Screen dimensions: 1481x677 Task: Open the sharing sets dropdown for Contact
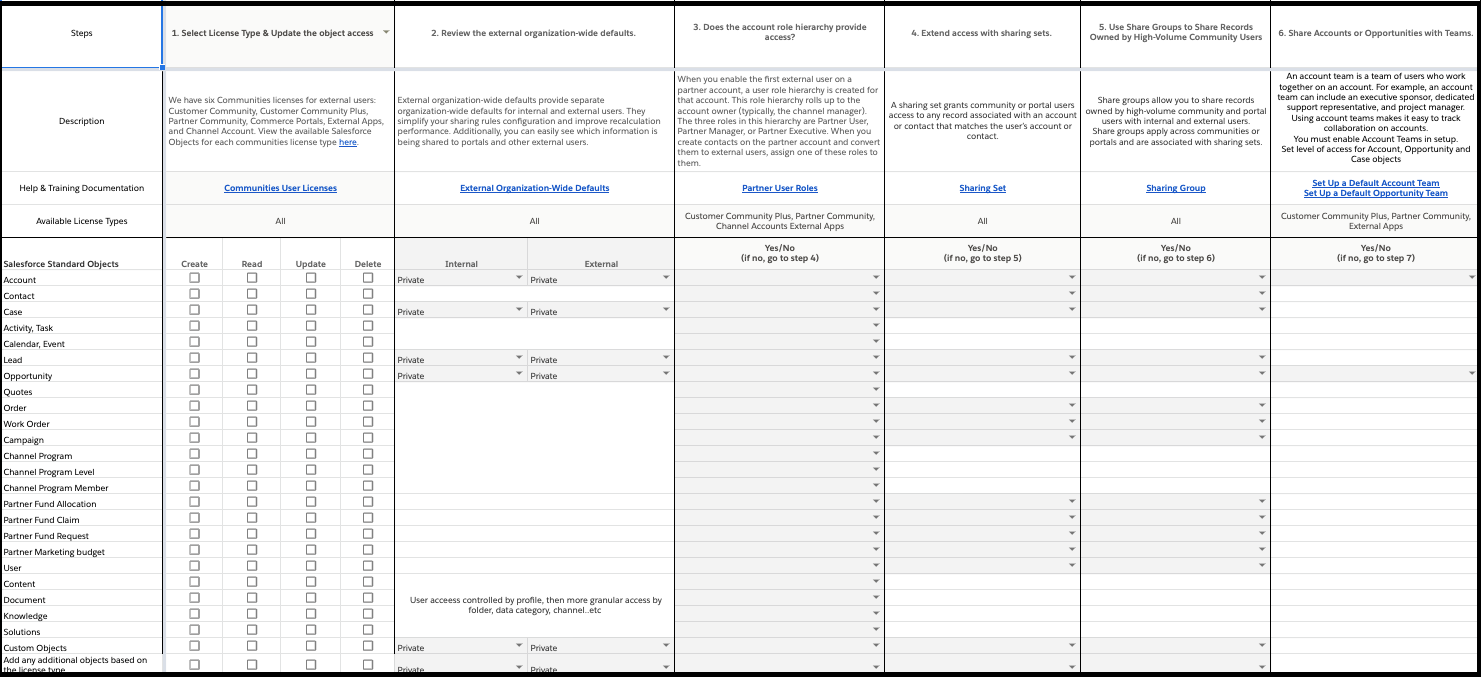pos(1072,295)
